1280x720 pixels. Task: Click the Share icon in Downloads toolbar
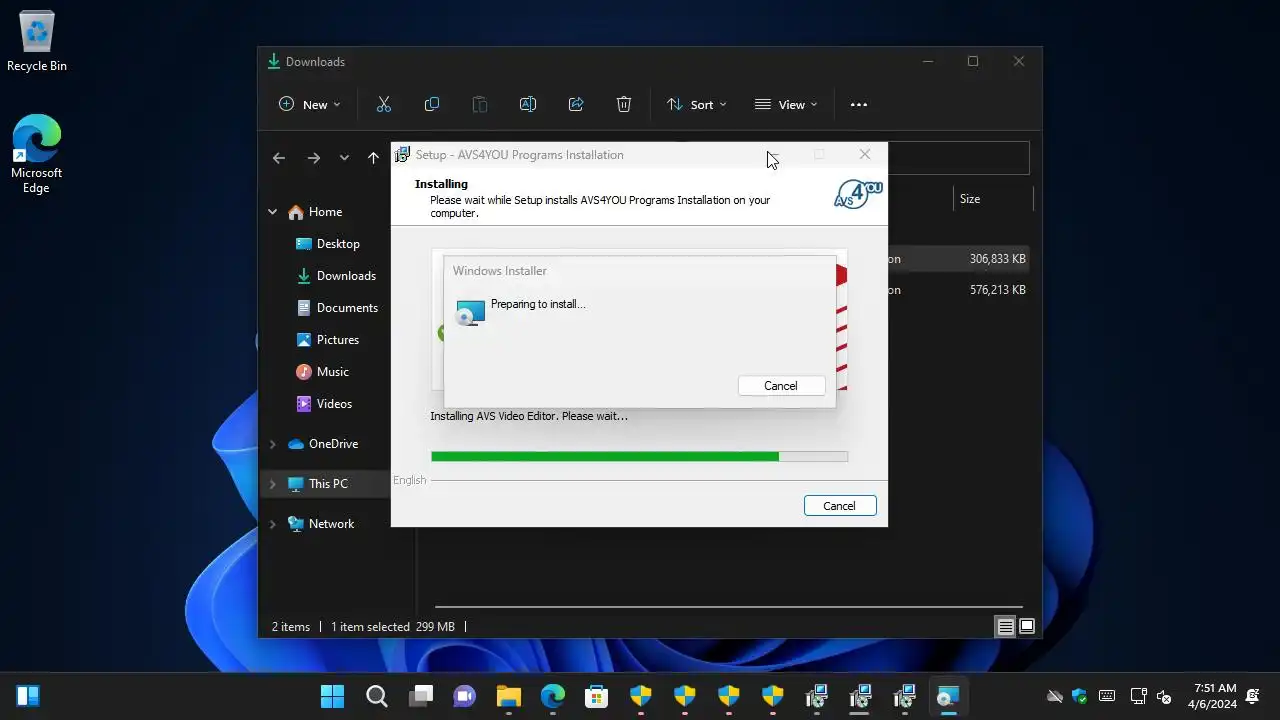click(576, 104)
